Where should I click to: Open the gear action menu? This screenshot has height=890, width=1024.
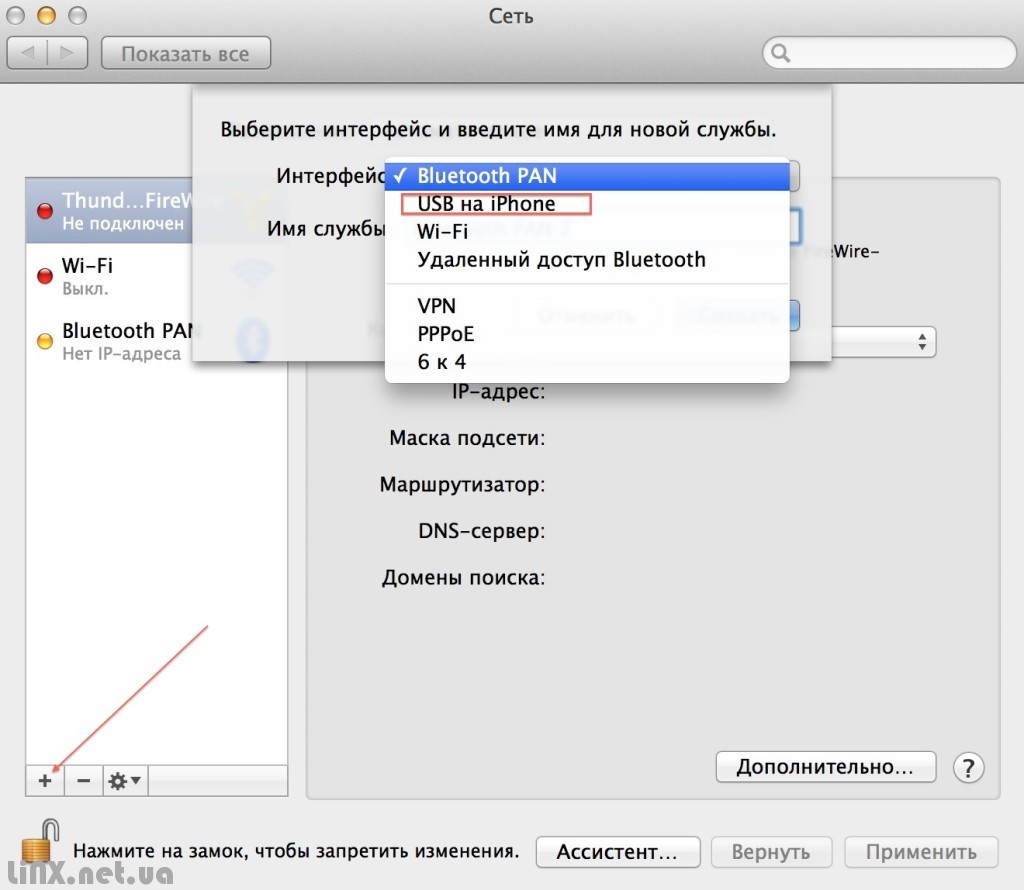(x=125, y=780)
